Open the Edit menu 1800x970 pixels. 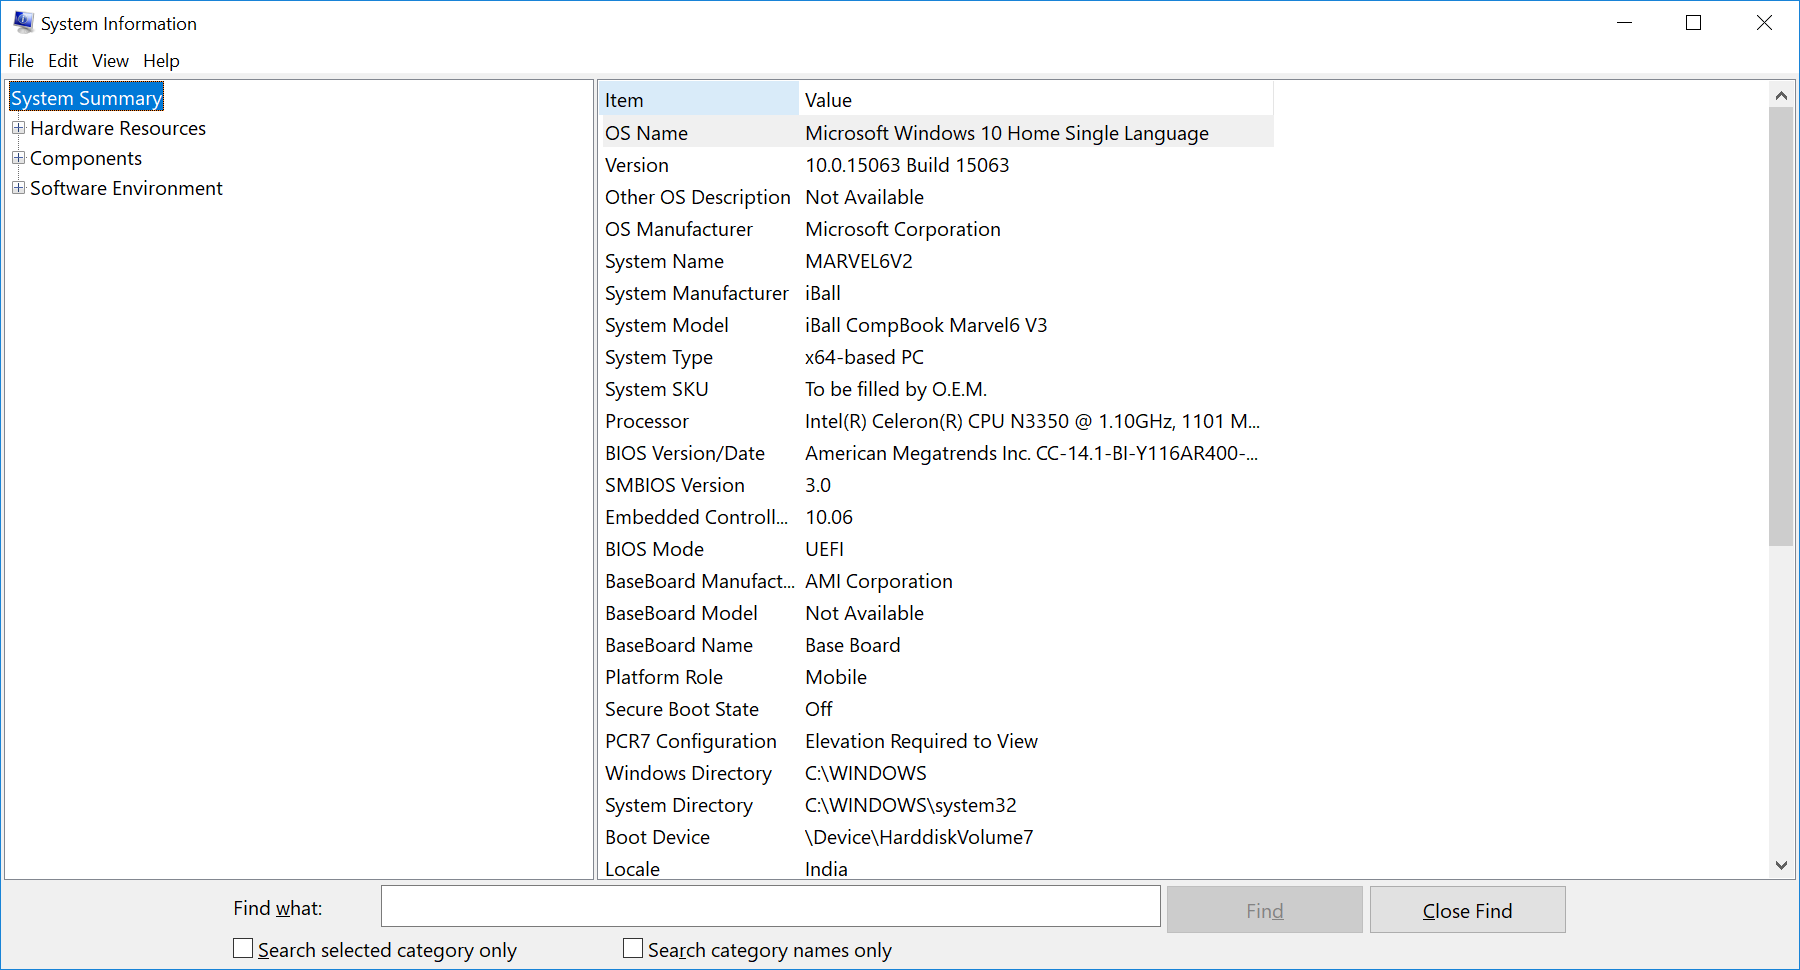[x=62, y=61]
